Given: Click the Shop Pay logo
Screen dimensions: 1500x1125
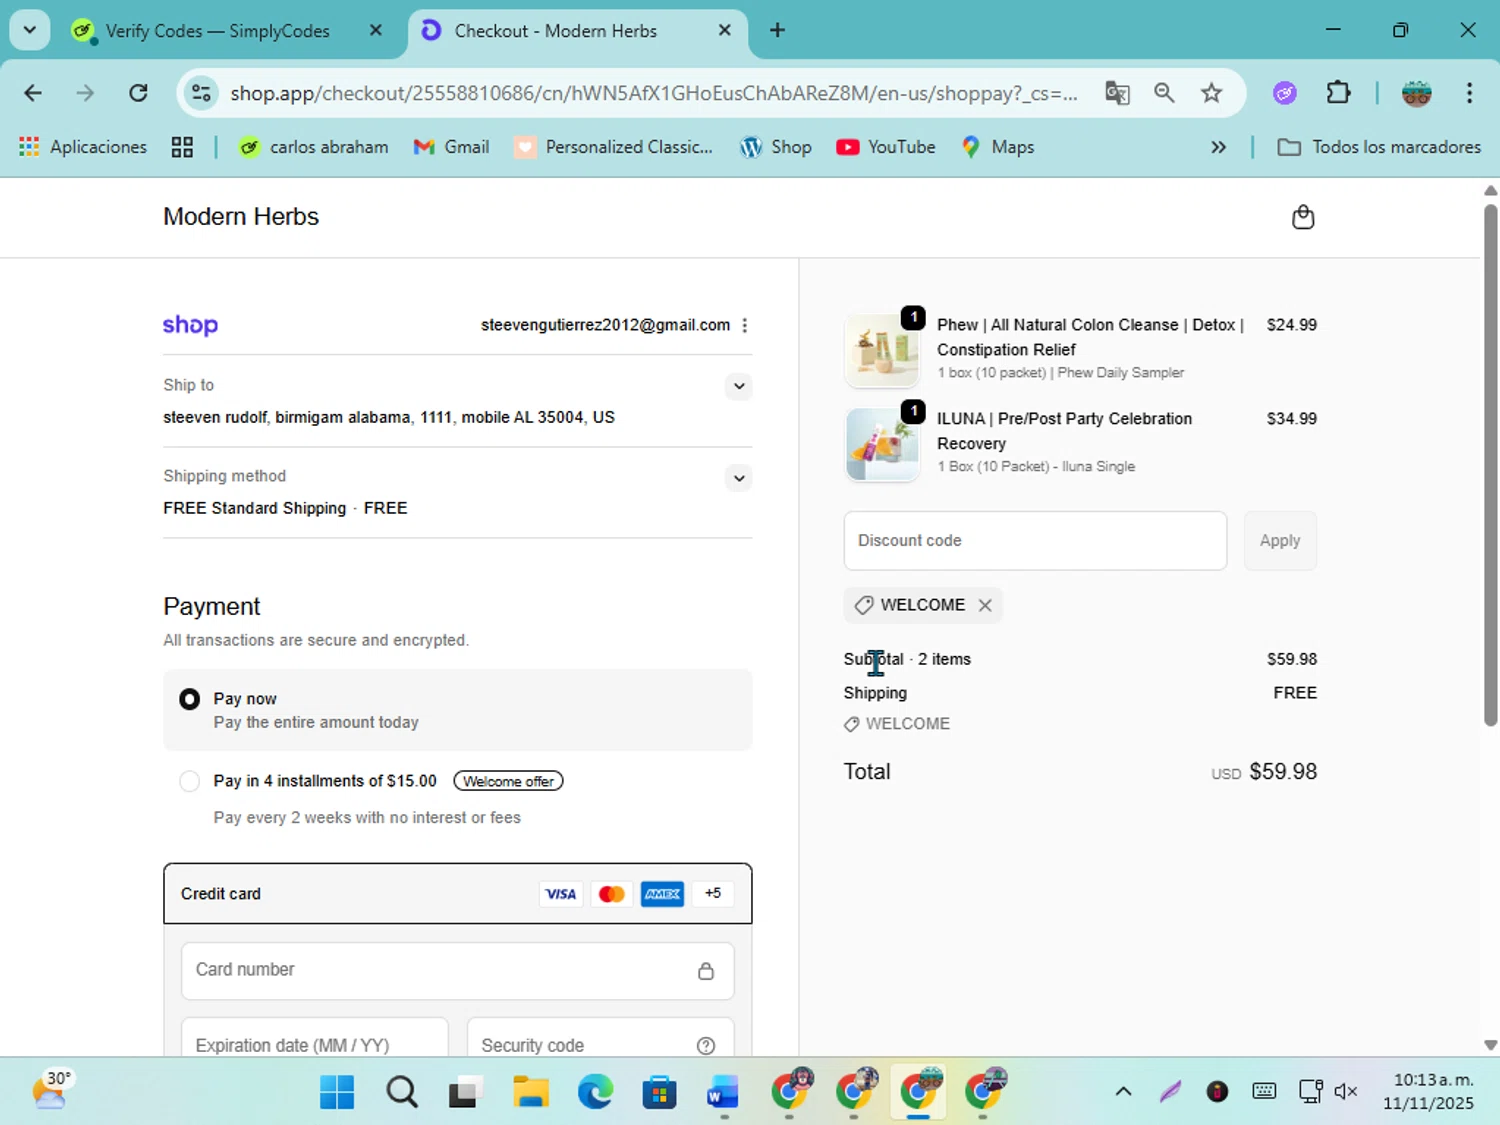Looking at the screenshot, I should (190, 325).
